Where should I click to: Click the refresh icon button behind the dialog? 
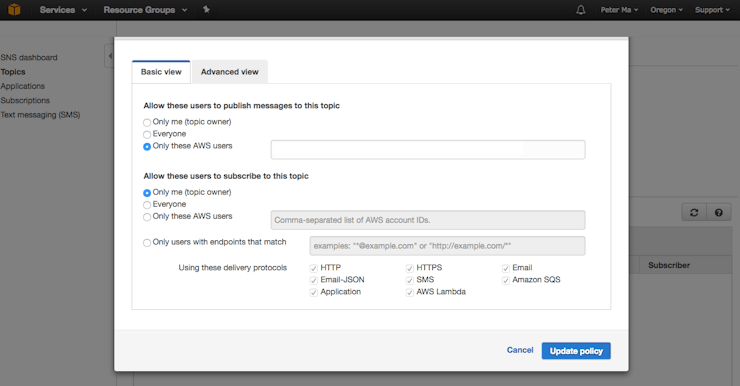tap(694, 212)
